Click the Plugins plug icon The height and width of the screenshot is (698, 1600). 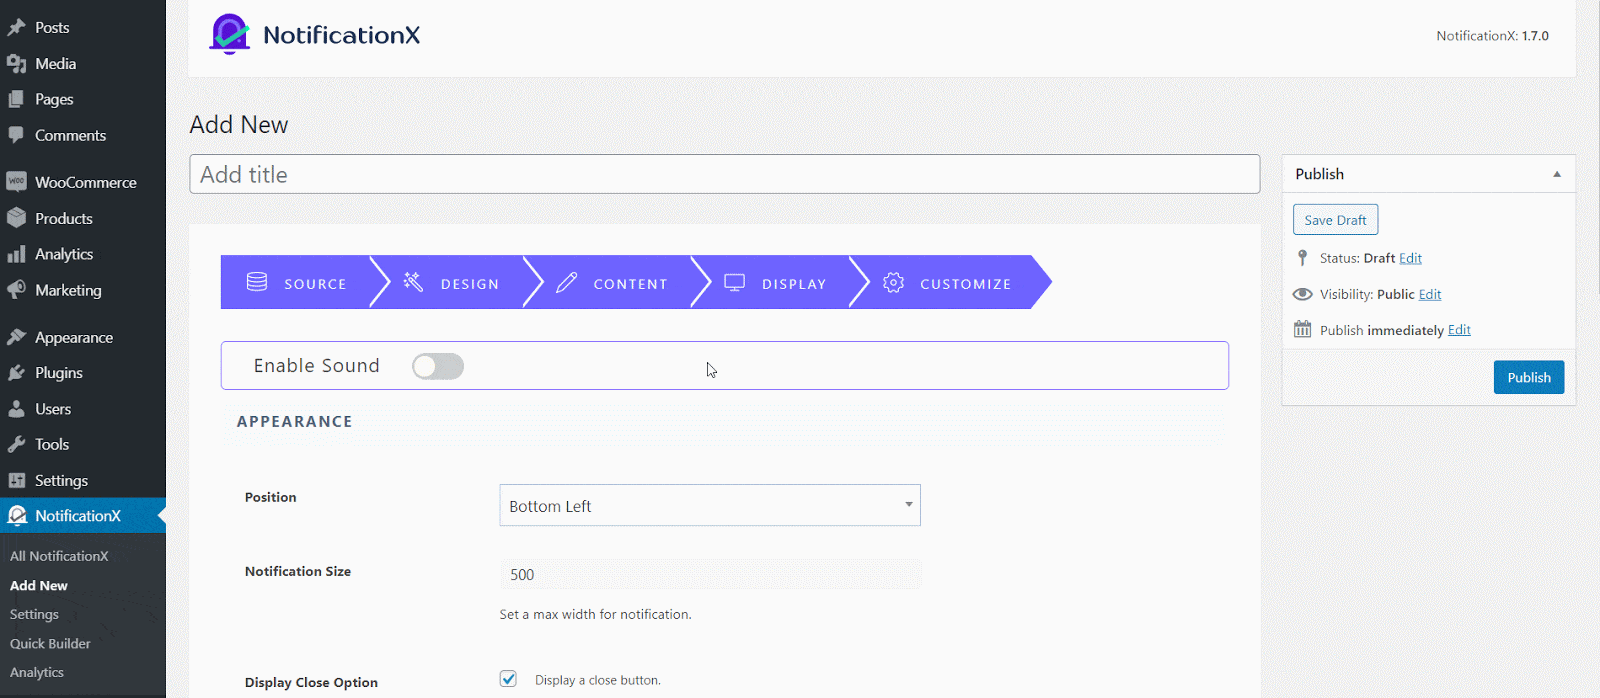tap(16, 373)
